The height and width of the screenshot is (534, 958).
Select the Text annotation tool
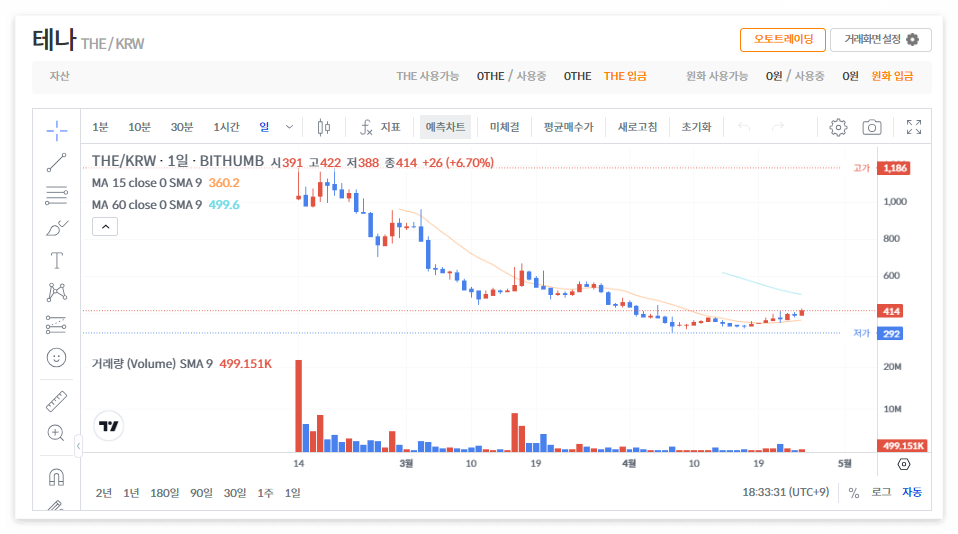56,261
